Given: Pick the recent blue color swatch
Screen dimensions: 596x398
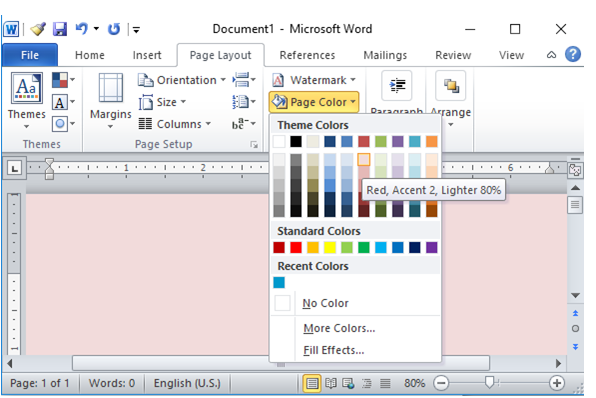Looking at the screenshot, I should (x=279, y=282).
